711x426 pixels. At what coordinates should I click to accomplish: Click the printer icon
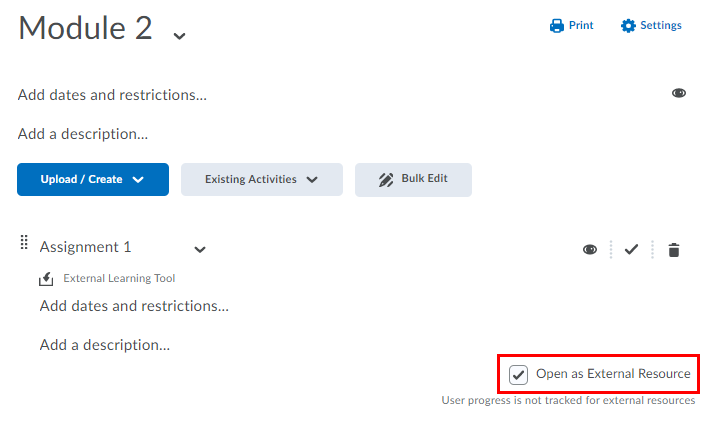557,26
